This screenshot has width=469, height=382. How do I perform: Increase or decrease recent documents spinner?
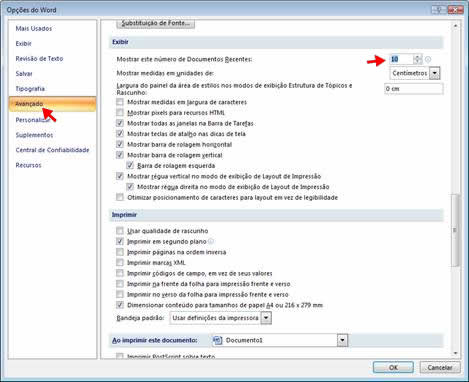coord(417,59)
